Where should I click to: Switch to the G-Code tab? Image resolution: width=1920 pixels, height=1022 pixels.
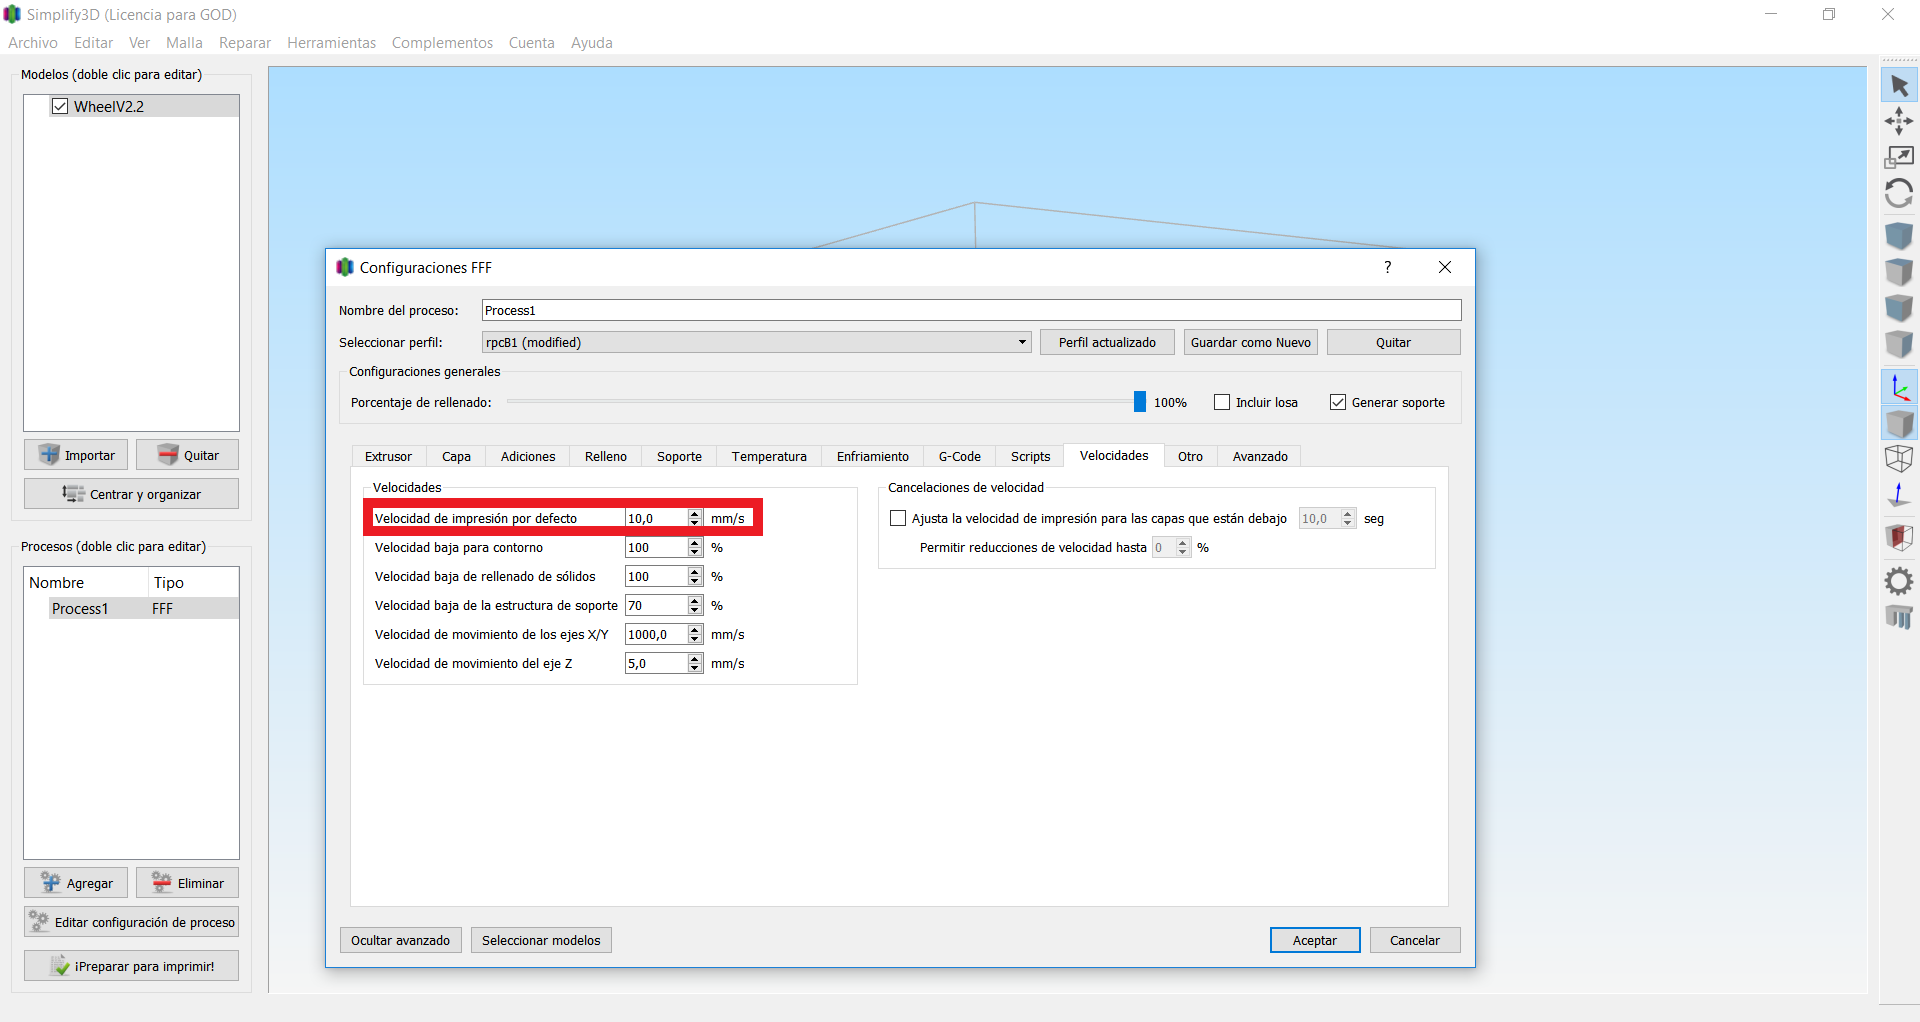click(x=960, y=456)
